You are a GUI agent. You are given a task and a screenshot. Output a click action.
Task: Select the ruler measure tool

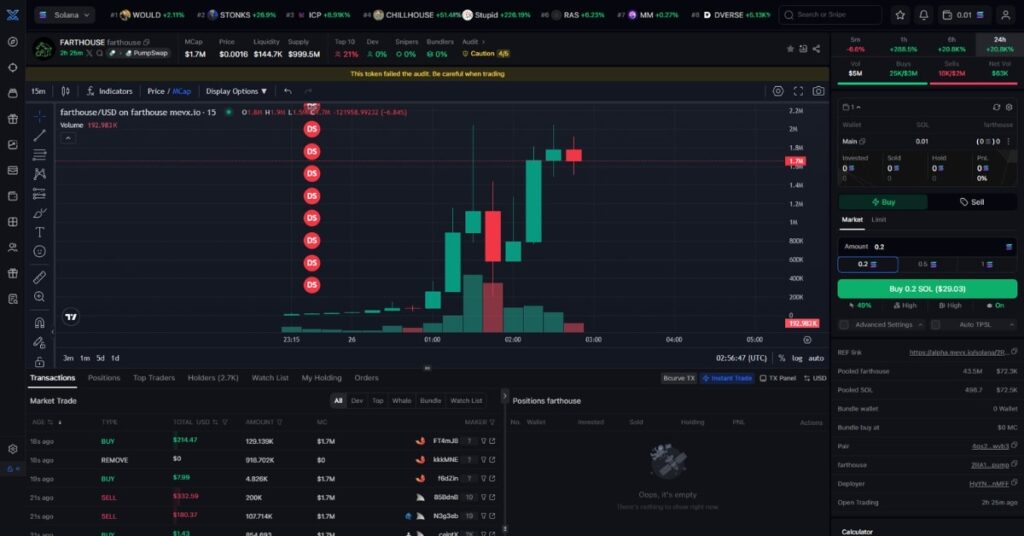40,277
